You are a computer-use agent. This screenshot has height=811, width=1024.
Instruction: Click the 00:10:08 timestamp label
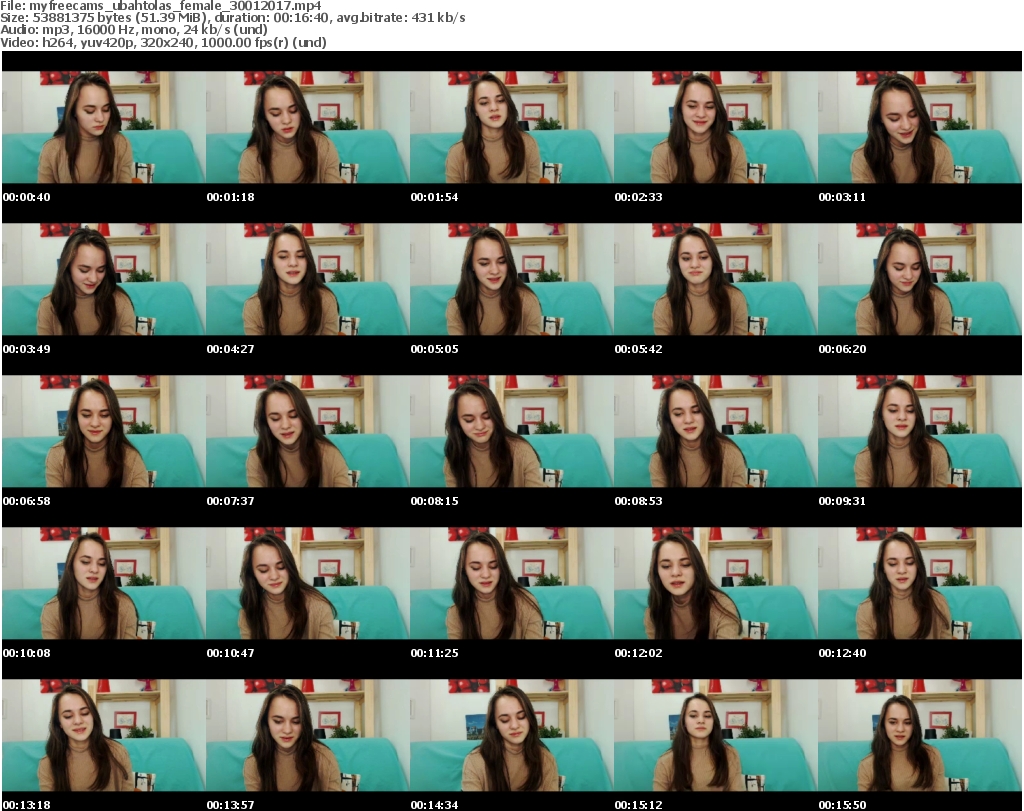click(x=27, y=653)
